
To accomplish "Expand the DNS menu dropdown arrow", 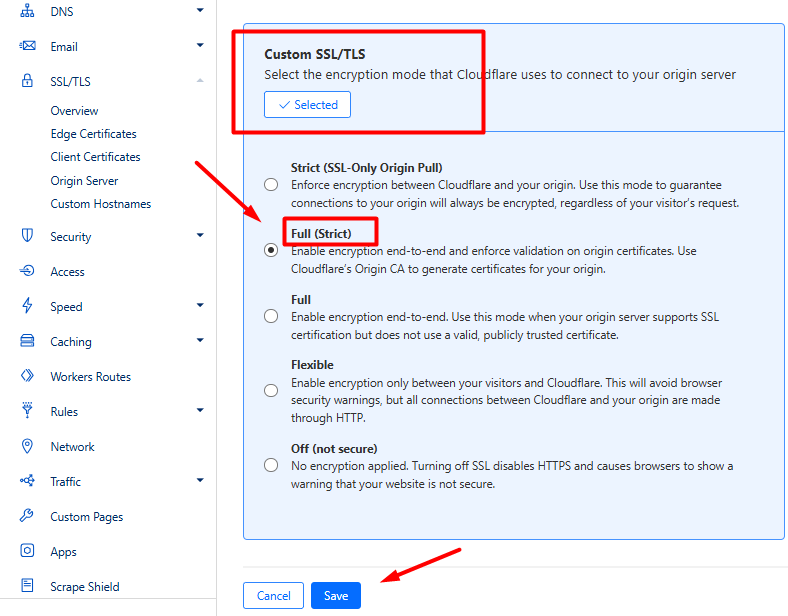I will coord(200,11).
